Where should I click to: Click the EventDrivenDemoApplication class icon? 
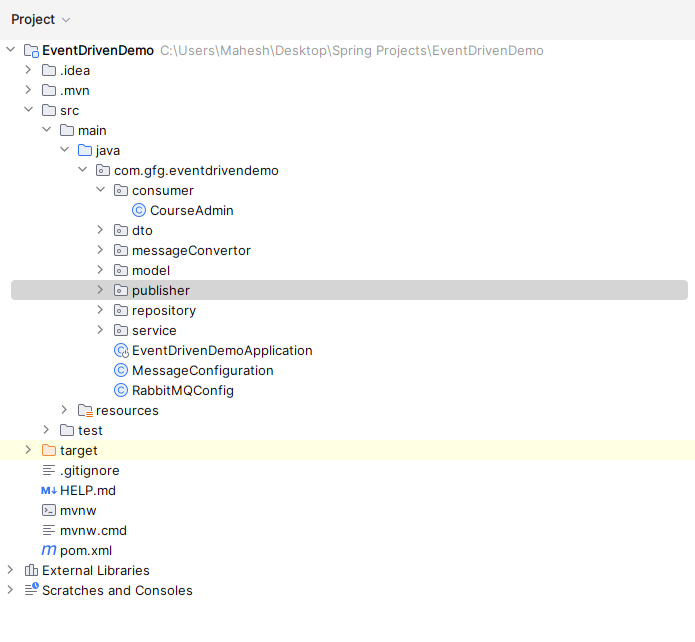(x=121, y=350)
